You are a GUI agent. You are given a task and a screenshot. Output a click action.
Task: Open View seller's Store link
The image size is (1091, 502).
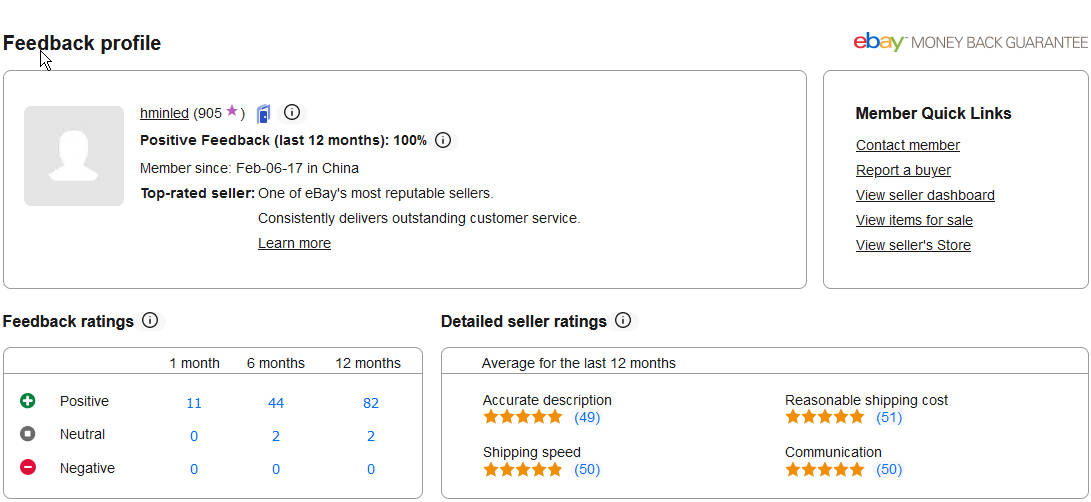[913, 245]
